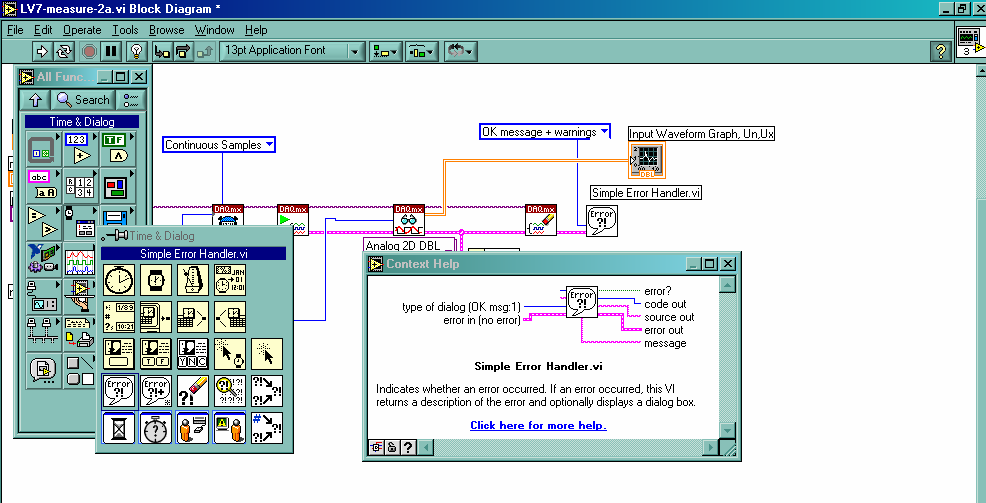This screenshot has width=986, height=503.
Task: Select the General Error Handler icon
Action: (156, 391)
